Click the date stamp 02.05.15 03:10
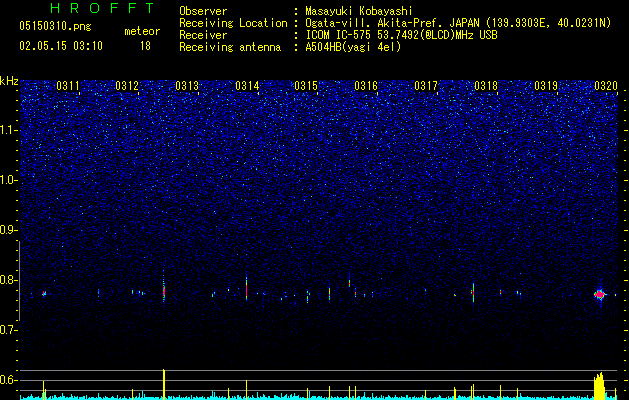 pos(61,46)
